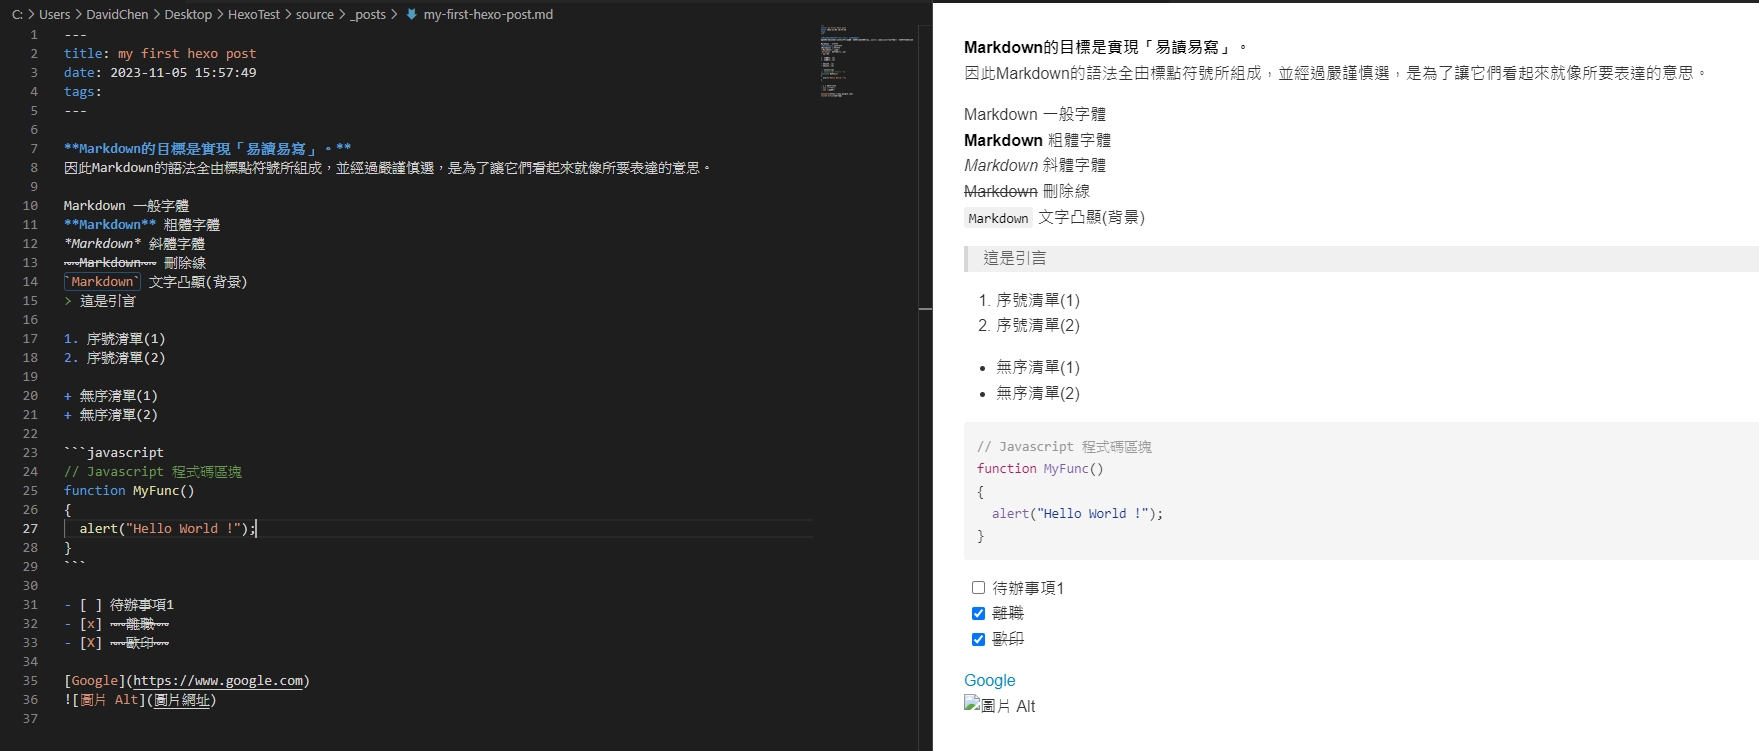Click 無序清單(2) item in preview
Image resolution: width=1759 pixels, height=751 pixels.
(x=1038, y=393)
